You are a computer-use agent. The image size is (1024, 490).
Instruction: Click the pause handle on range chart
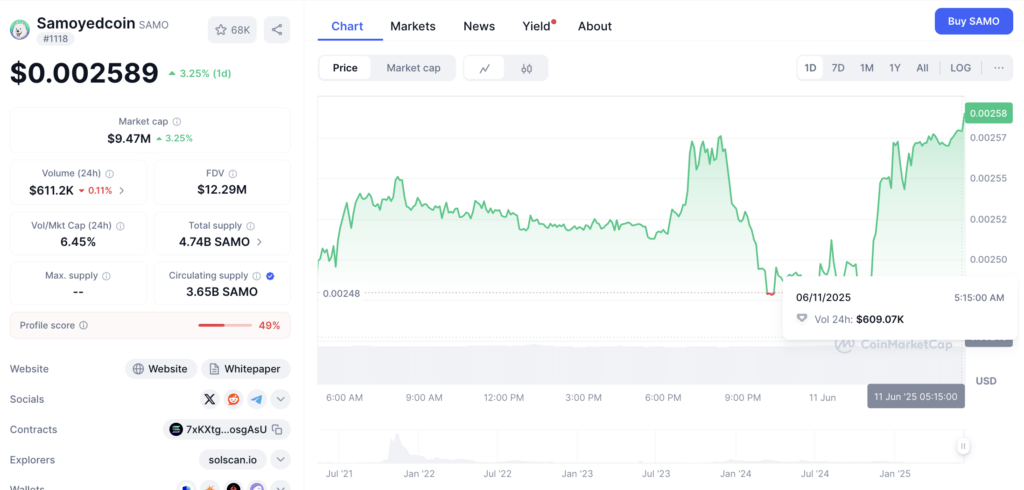tap(963, 446)
